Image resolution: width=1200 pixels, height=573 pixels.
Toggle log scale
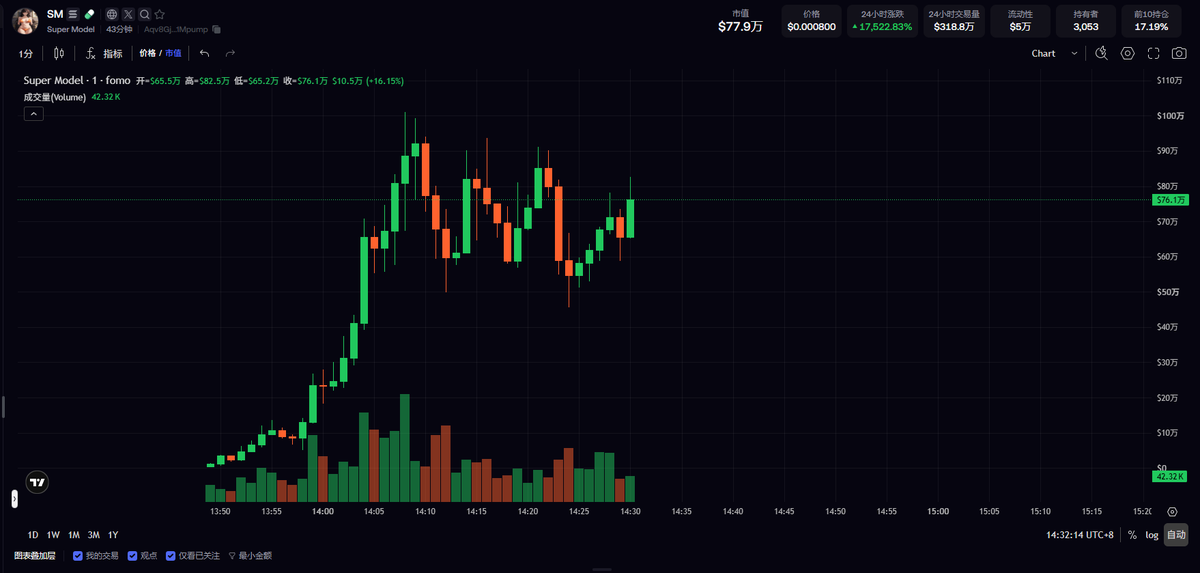coord(1152,535)
